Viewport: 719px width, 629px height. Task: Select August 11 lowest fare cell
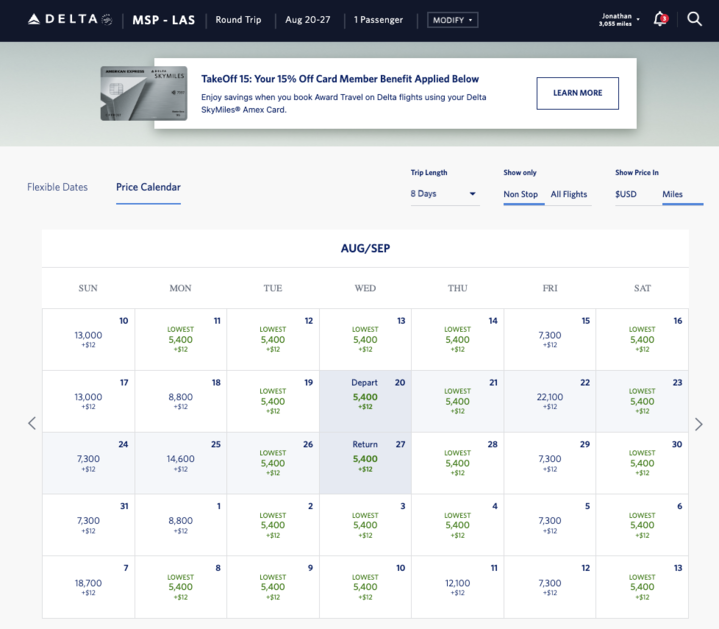[x=181, y=339]
